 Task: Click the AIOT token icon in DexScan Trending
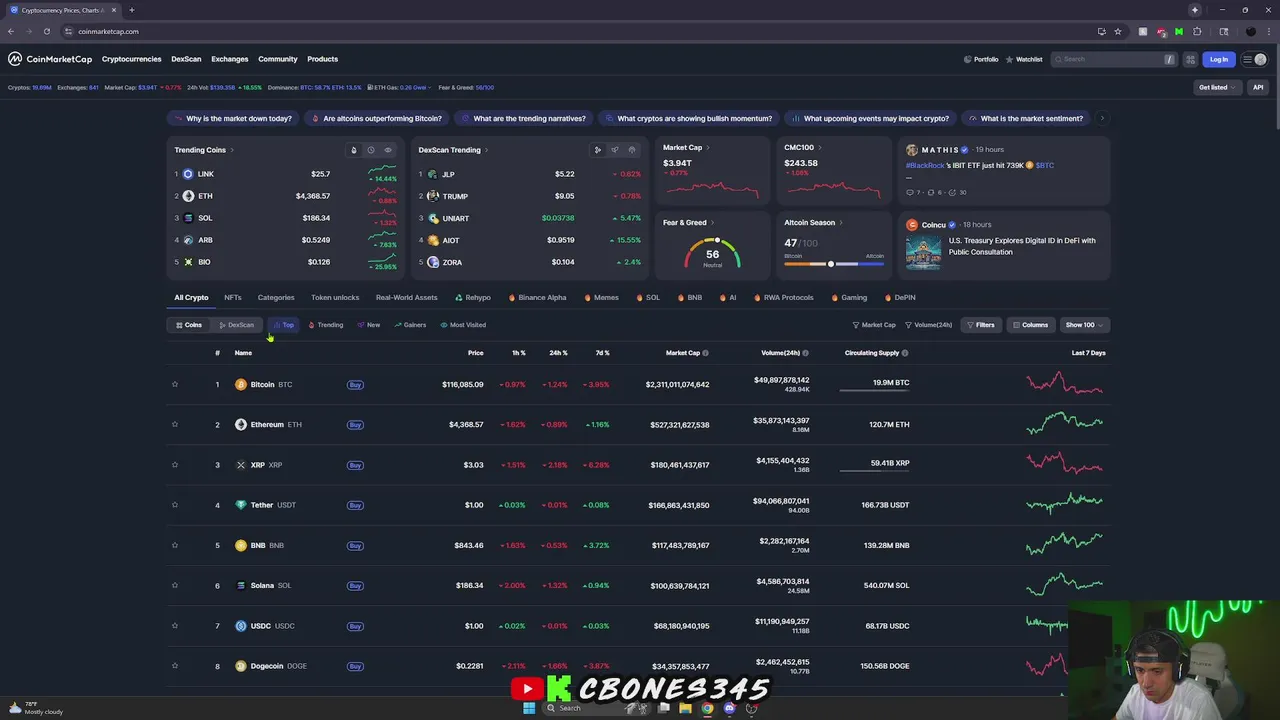[433, 240]
